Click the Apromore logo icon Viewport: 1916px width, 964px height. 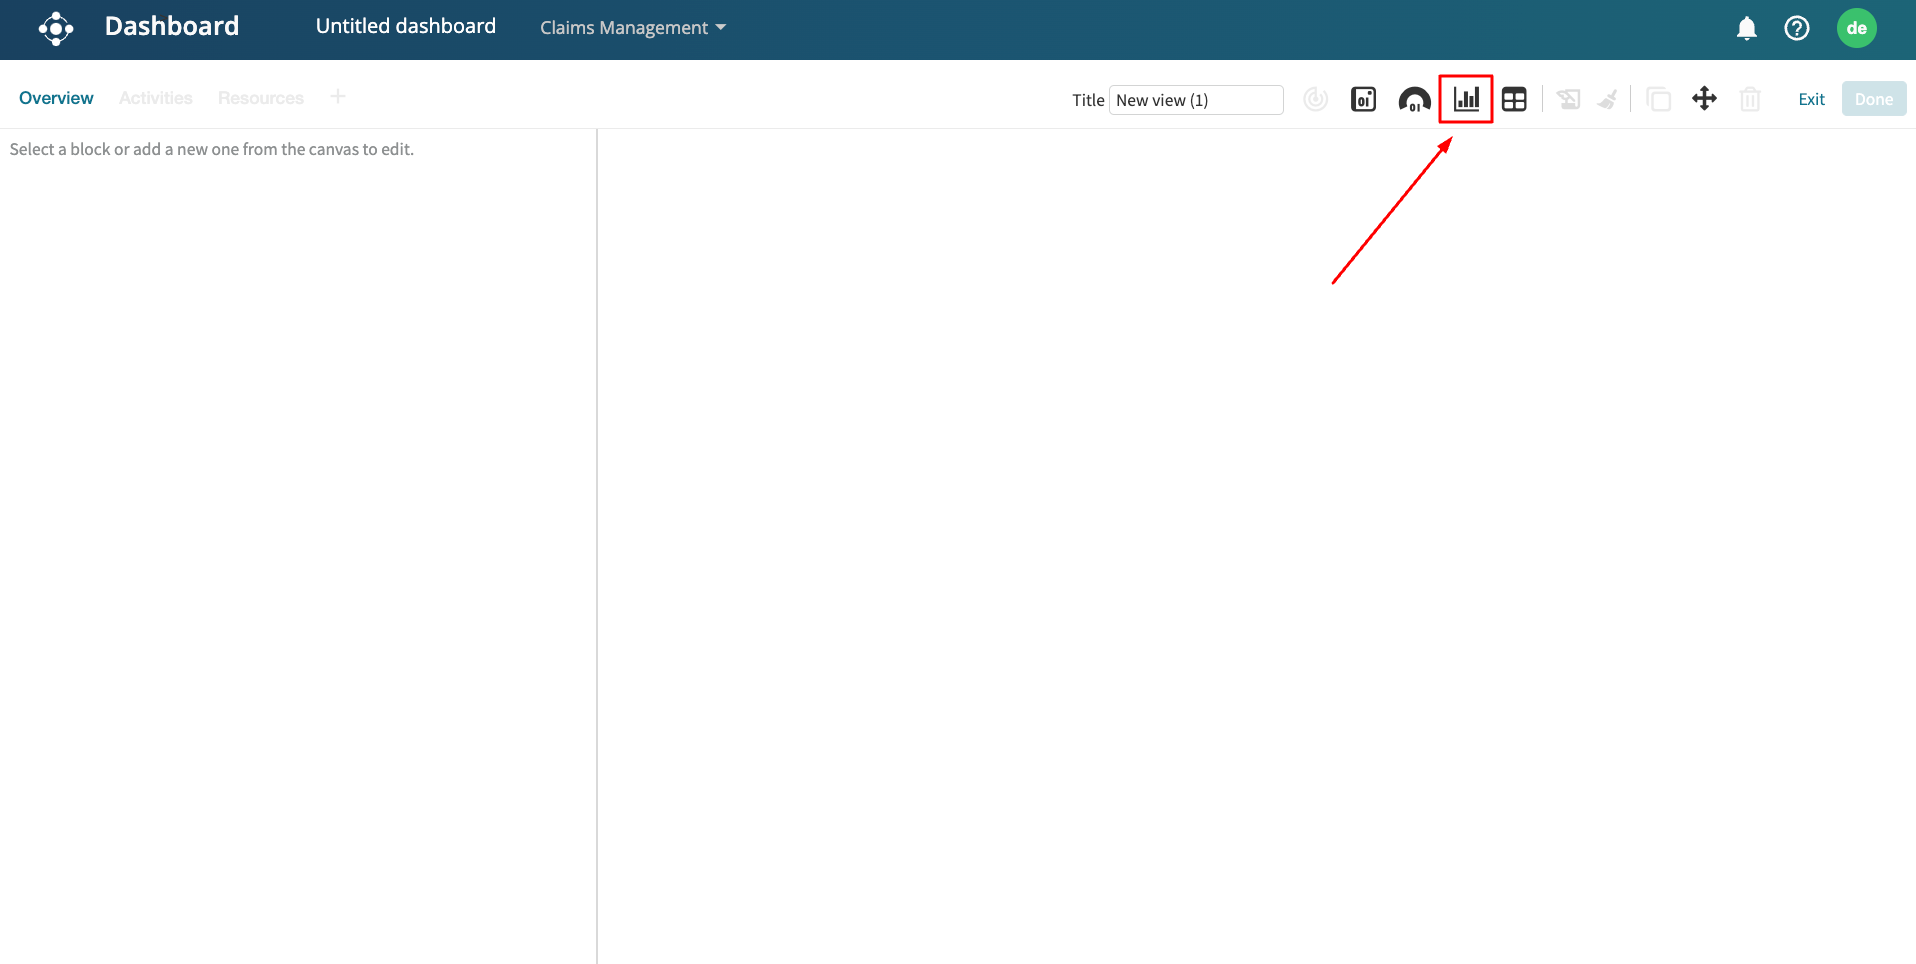pyautogui.click(x=56, y=28)
